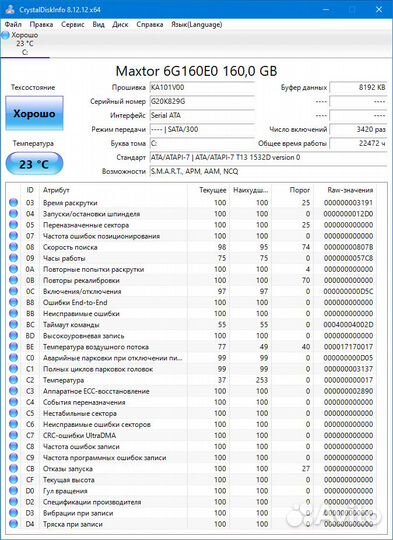This screenshot has height=540, width=393.
Task: Click status icon for B8 Ошибки End-to-End
Action: tap(13, 302)
